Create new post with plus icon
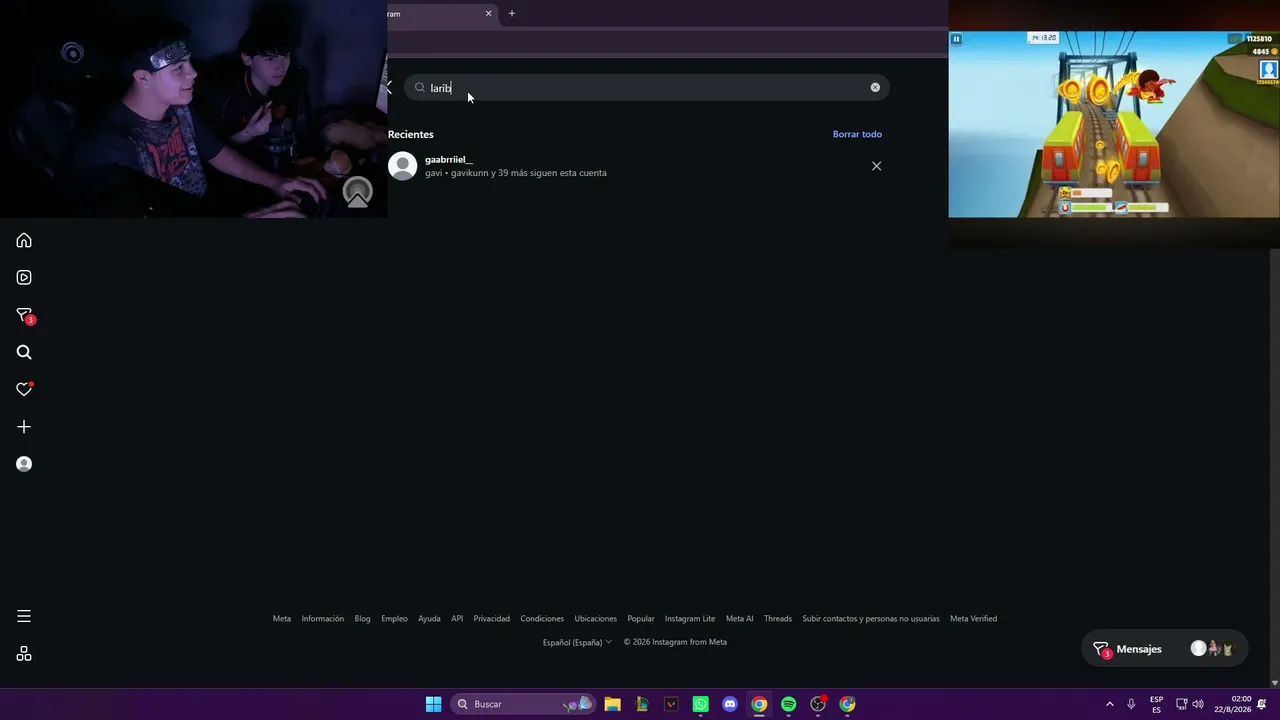This screenshot has height=720, width=1280. coord(24,427)
